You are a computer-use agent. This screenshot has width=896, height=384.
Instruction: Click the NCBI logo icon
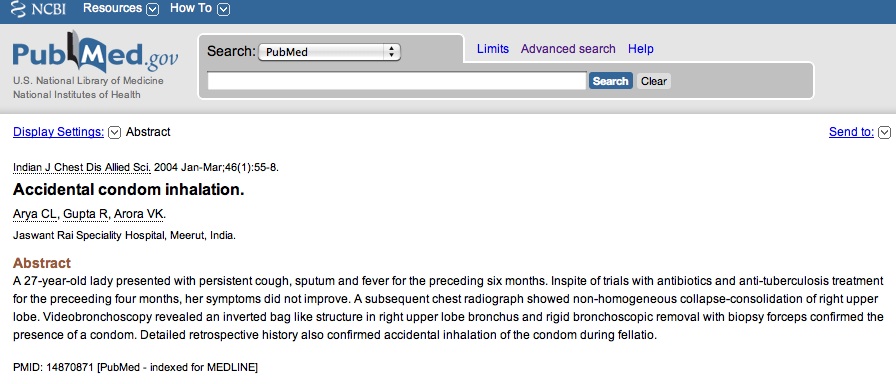coord(18,9)
